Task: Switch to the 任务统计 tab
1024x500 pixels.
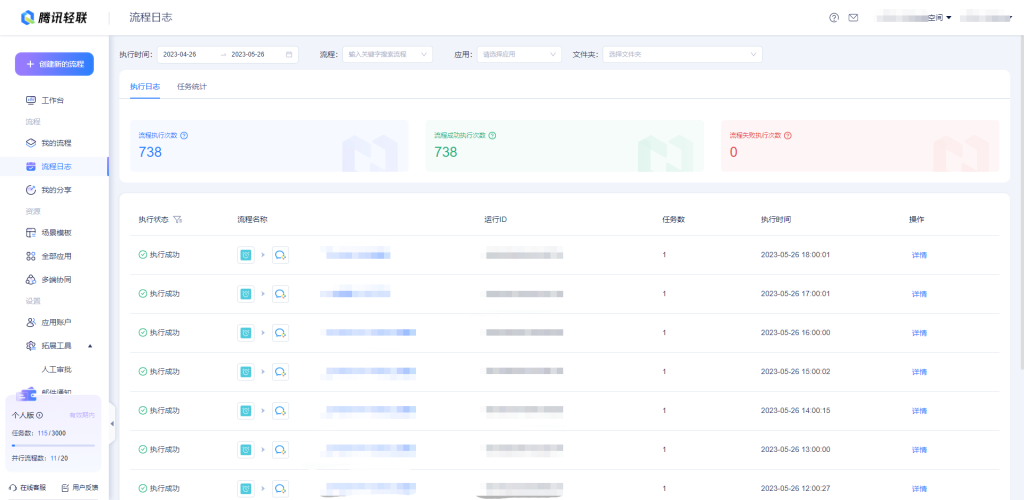Action: click(192, 86)
